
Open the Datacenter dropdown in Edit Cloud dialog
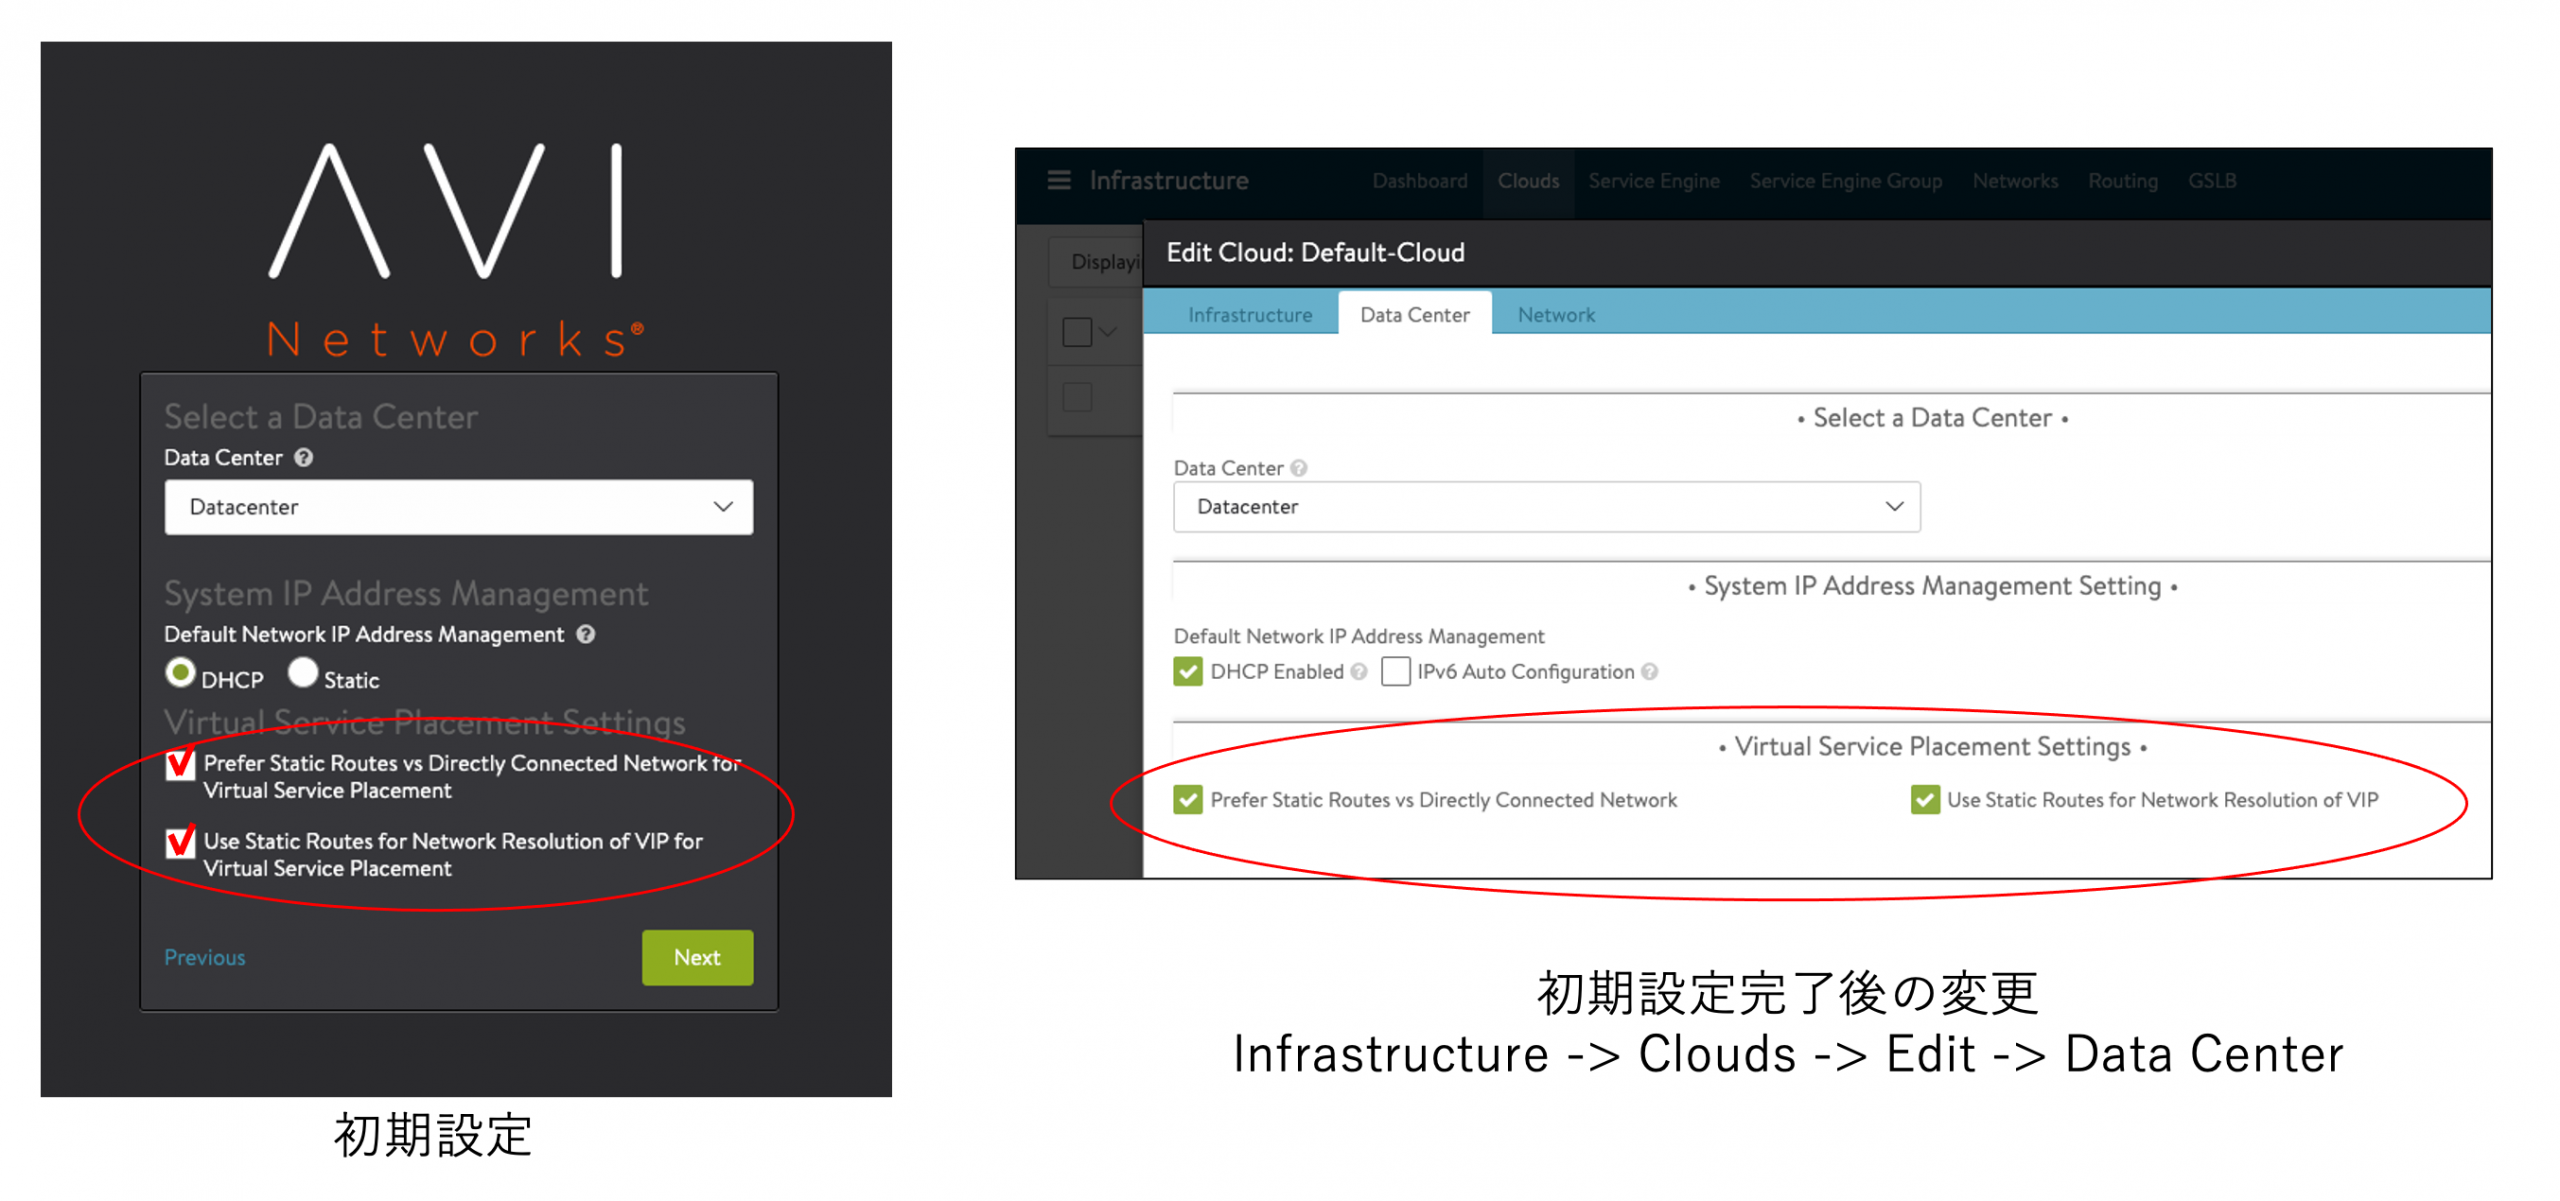[x=1546, y=508]
